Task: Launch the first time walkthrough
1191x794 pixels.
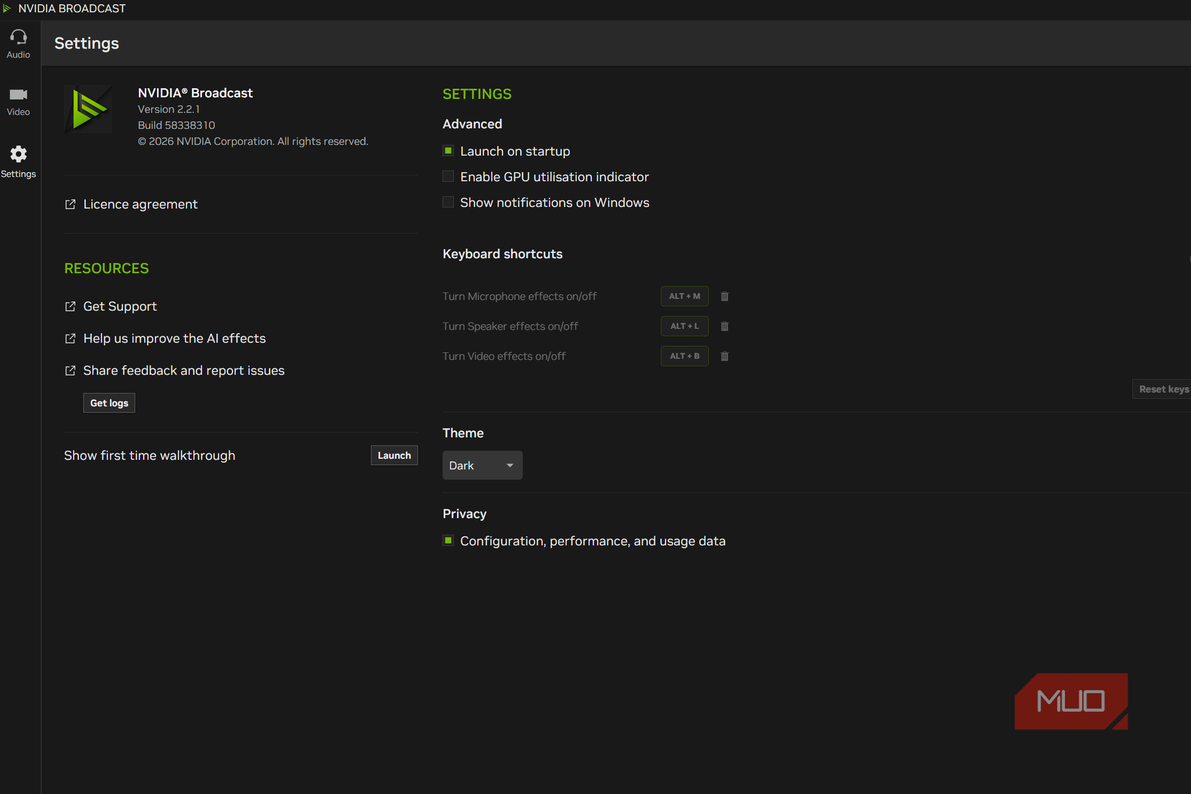Action: point(394,455)
